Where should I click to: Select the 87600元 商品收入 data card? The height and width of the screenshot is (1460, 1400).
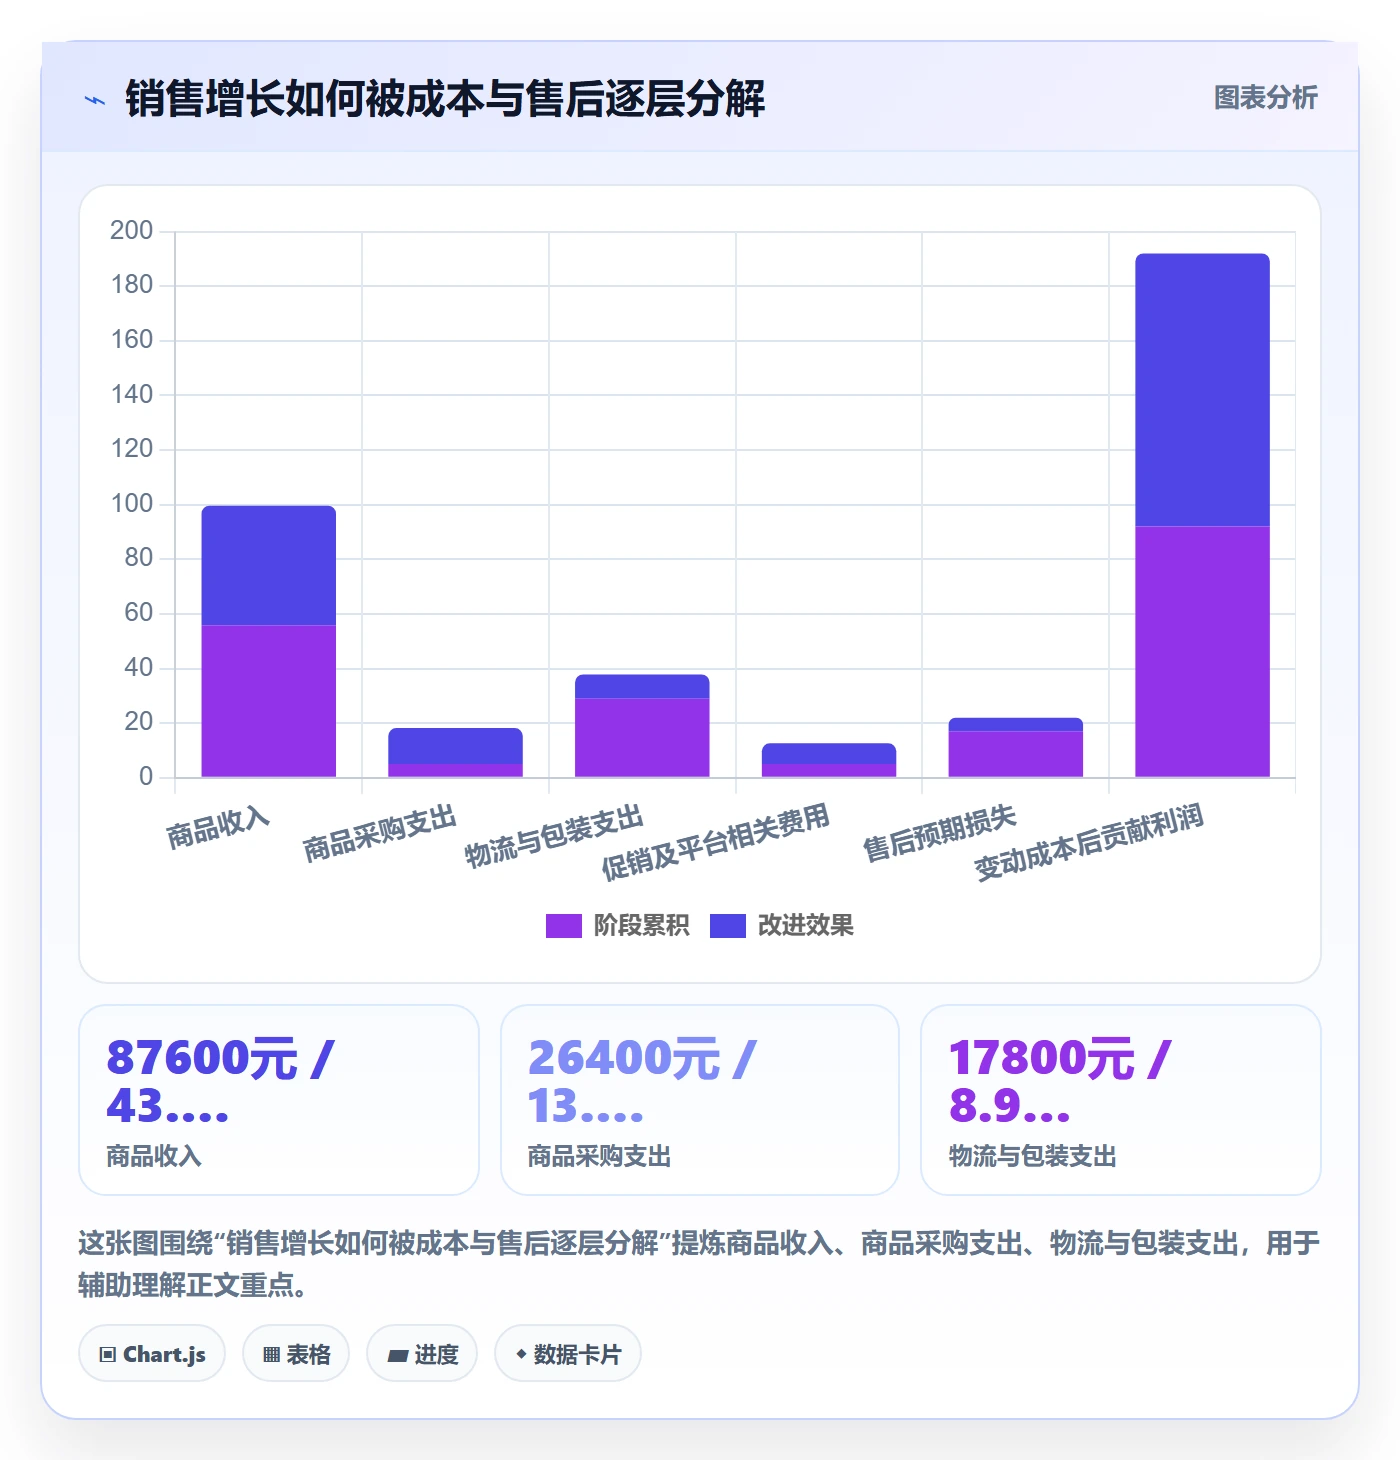click(x=279, y=1100)
